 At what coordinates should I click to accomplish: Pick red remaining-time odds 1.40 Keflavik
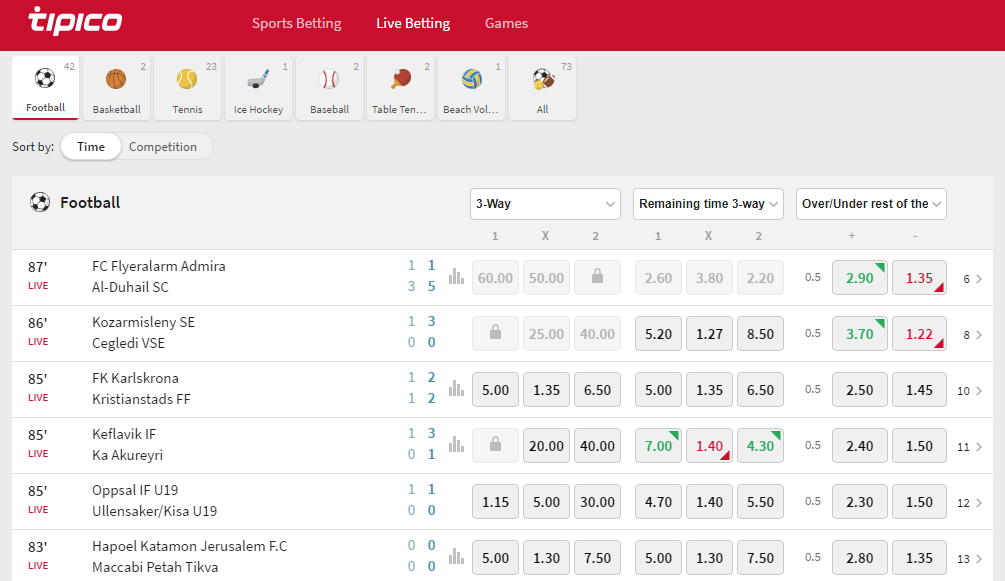[x=710, y=446]
